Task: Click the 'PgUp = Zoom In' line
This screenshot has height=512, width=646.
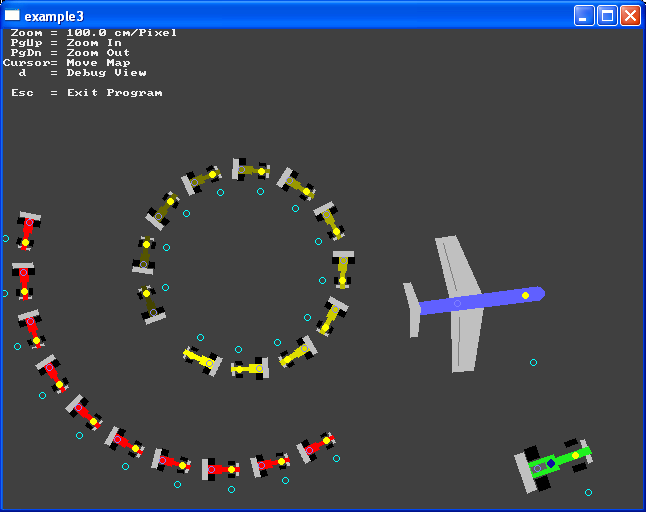Action: [66, 43]
